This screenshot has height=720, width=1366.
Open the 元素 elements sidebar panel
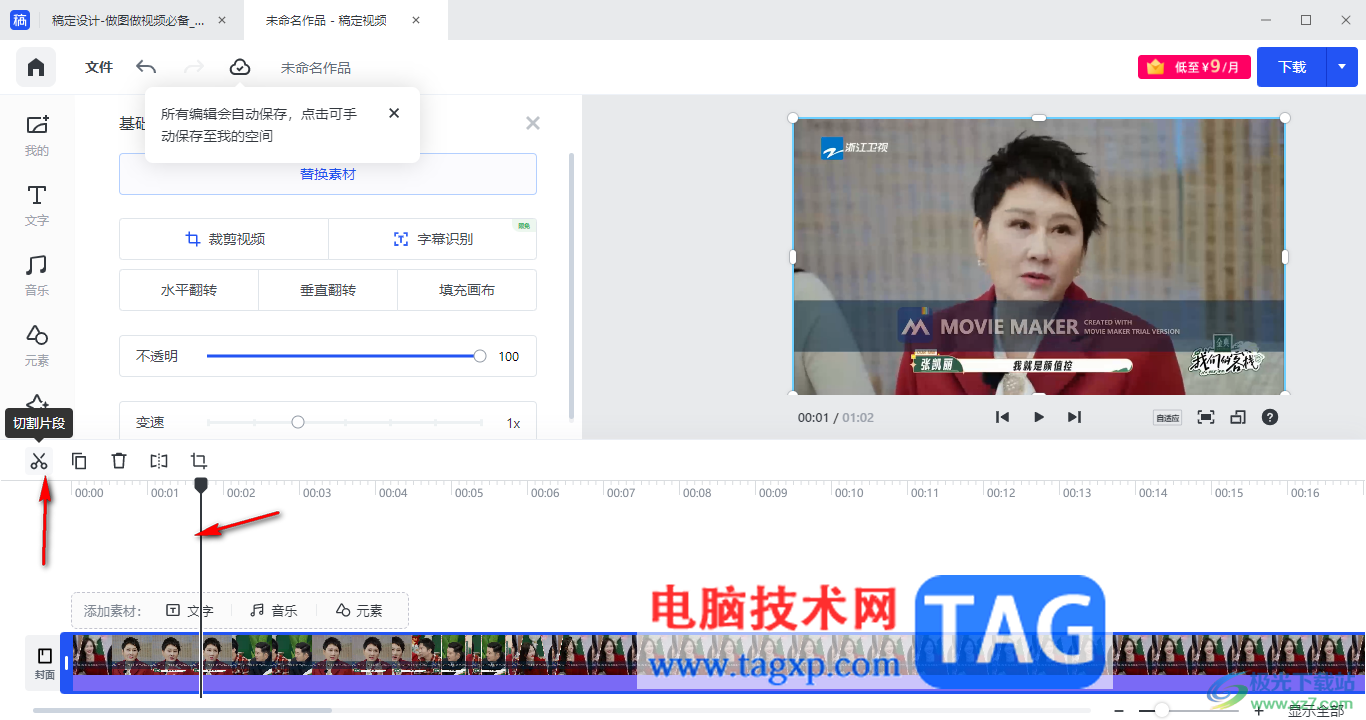coord(37,346)
